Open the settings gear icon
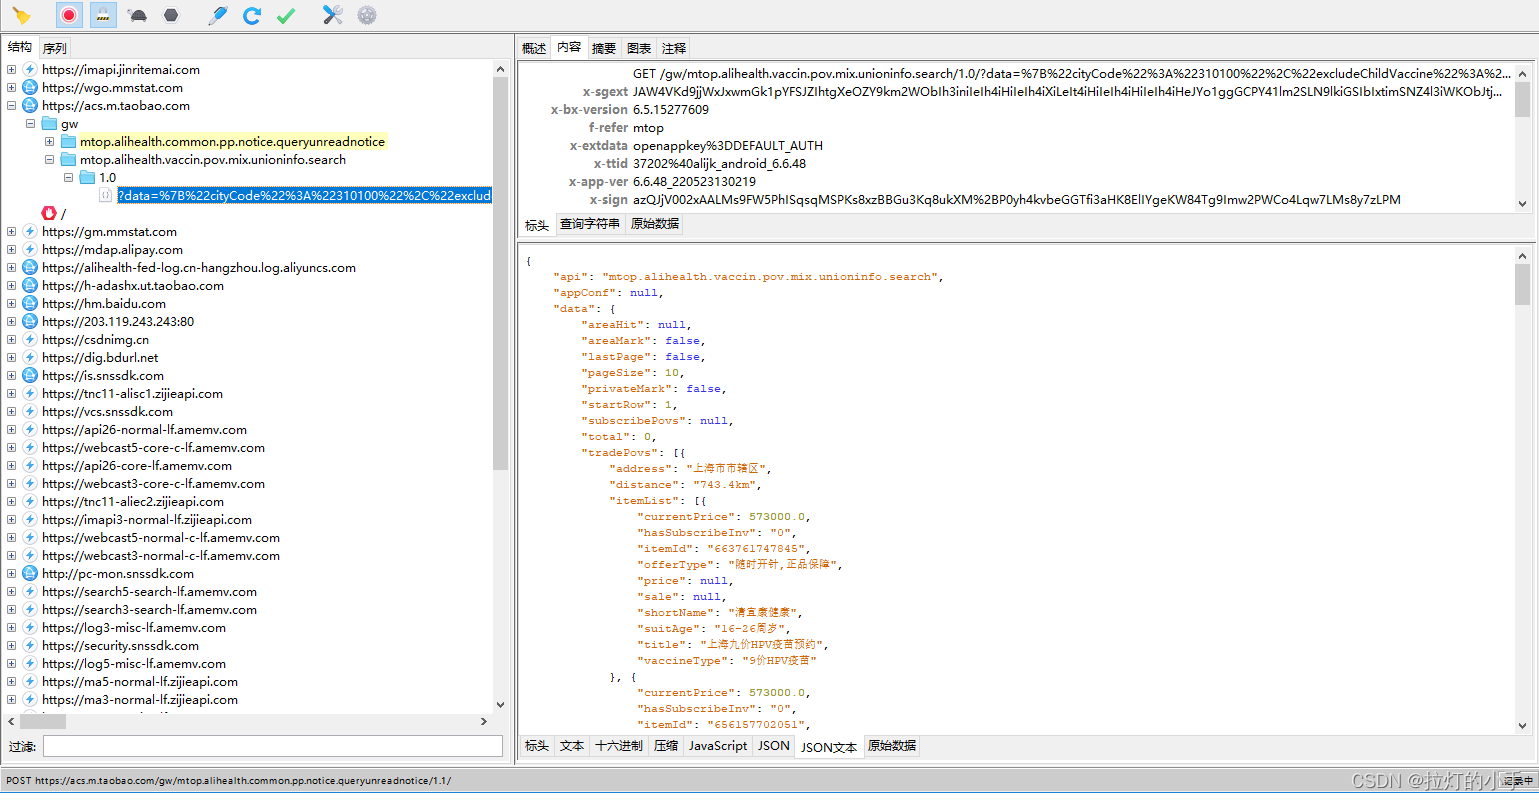The width and height of the screenshot is (1539, 800). (x=367, y=15)
